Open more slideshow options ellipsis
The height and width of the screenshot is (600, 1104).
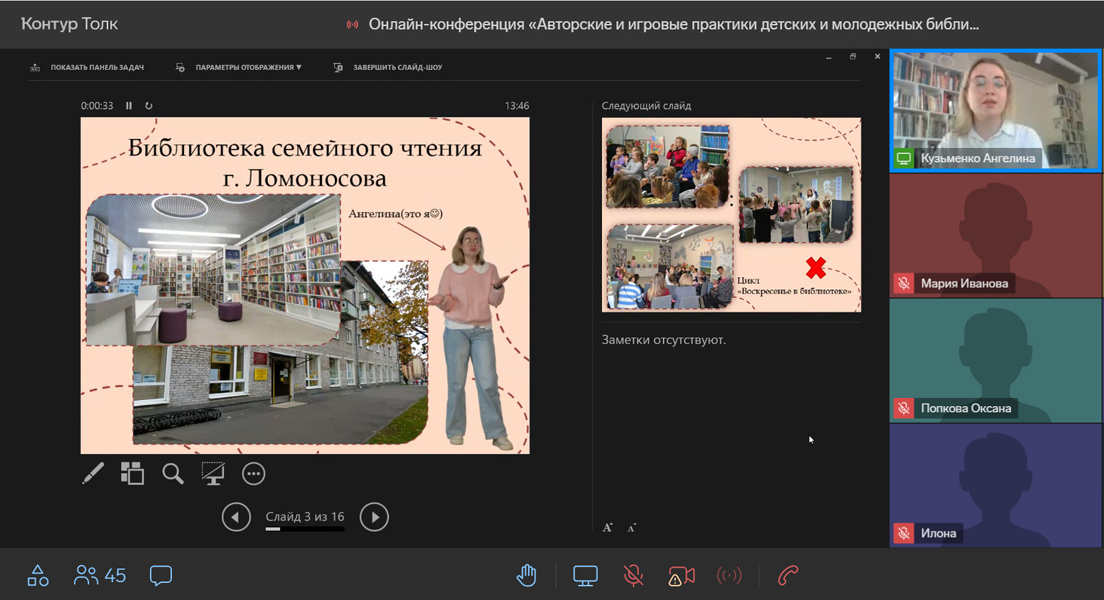pyautogui.click(x=254, y=474)
